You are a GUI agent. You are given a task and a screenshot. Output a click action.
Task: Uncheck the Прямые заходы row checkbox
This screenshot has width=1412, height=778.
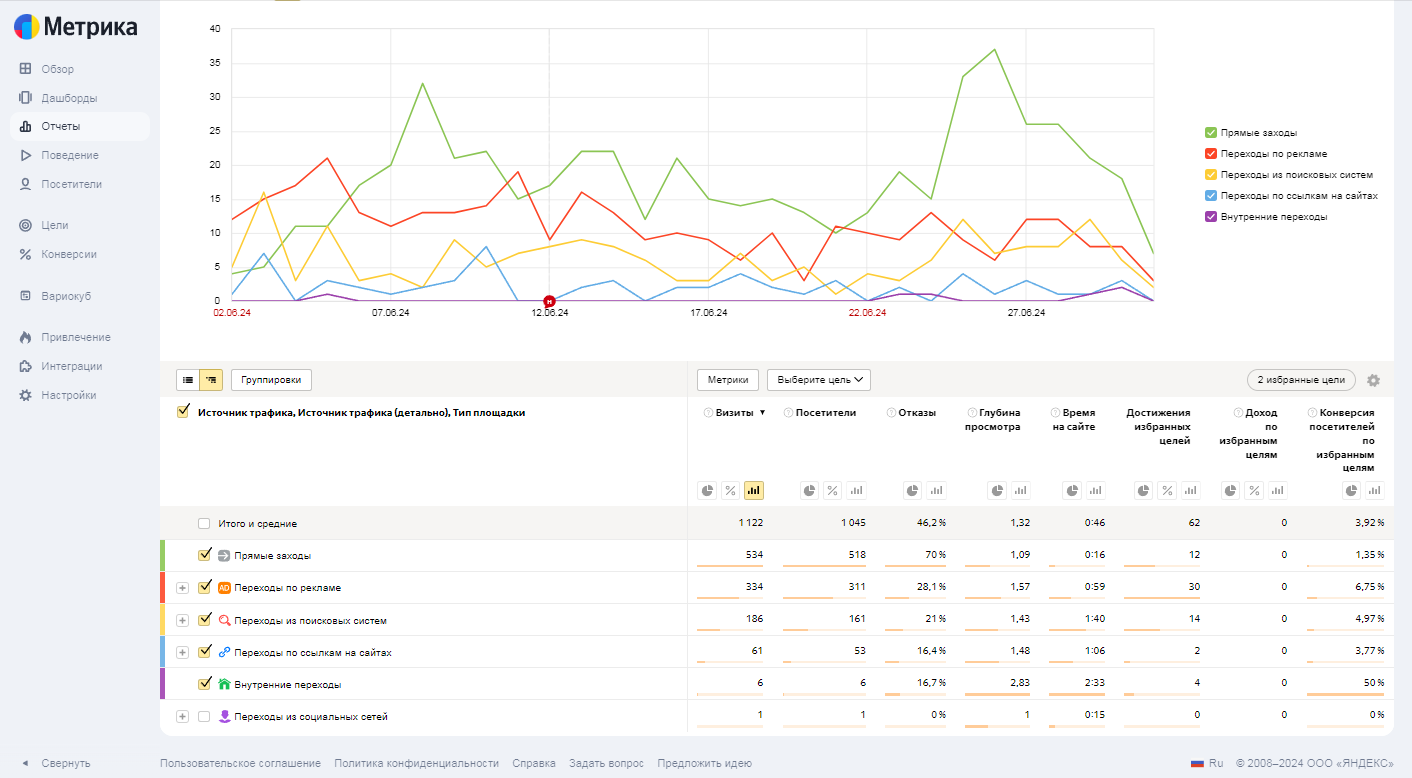click(x=205, y=555)
